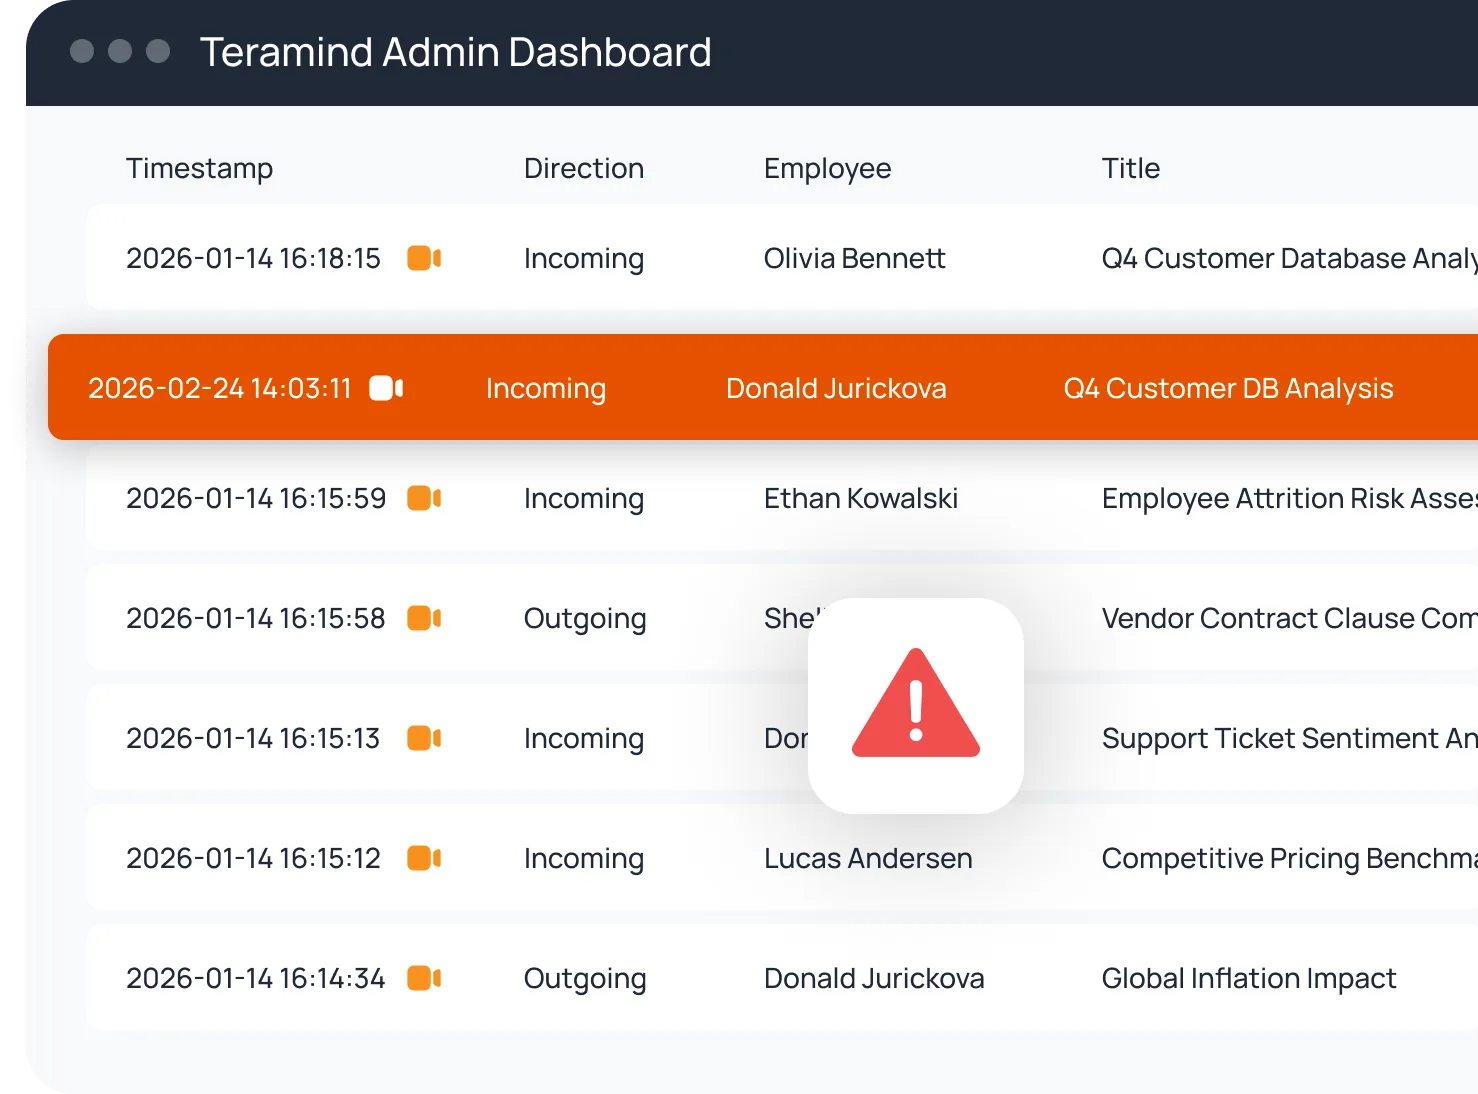This screenshot has height=1094, width=1478.
Task: Click Outgoing direction in Vendor Contract row
Action: point(585,618)
